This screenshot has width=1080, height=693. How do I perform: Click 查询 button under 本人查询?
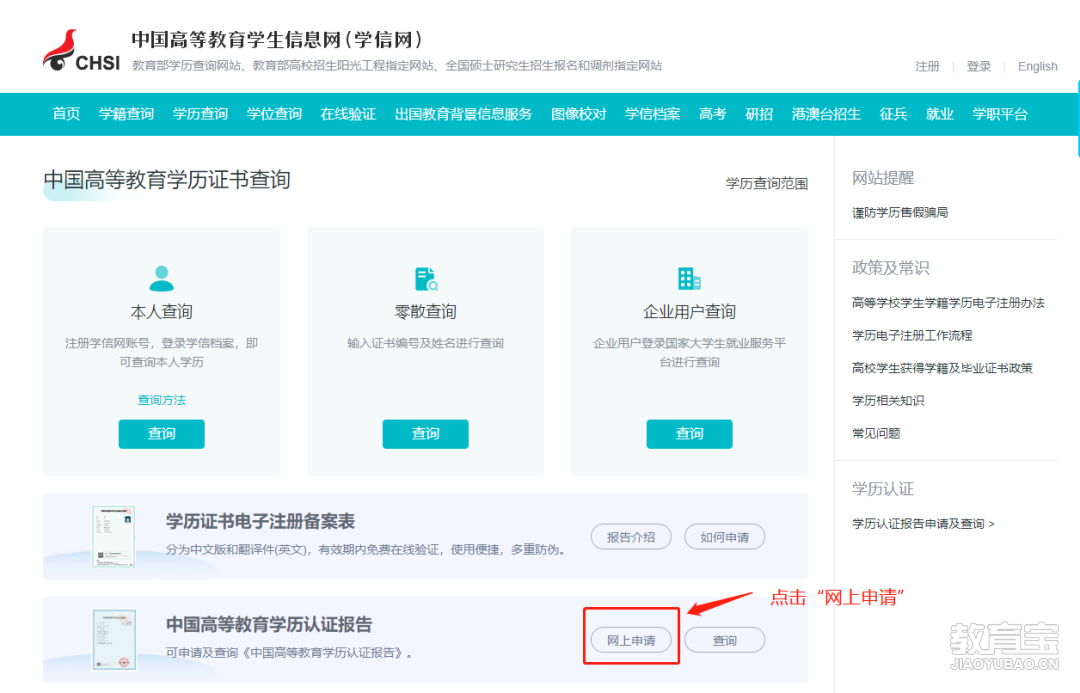tap(161, 434)
